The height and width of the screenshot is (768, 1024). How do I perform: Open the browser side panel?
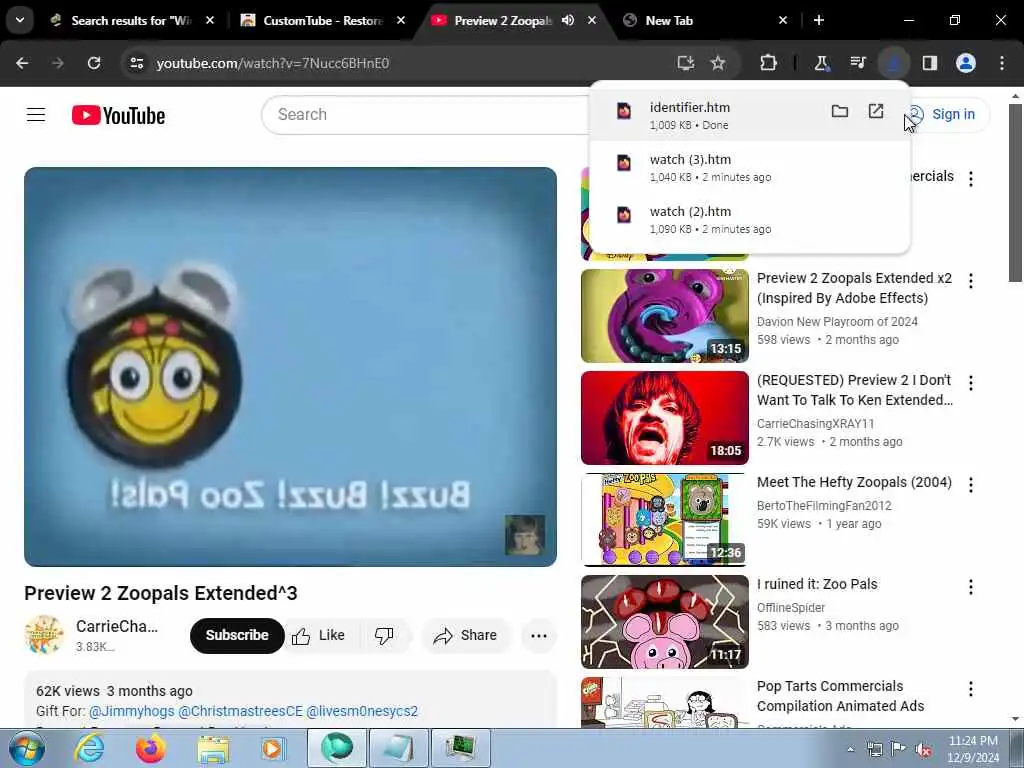click(x=930, y=63)
